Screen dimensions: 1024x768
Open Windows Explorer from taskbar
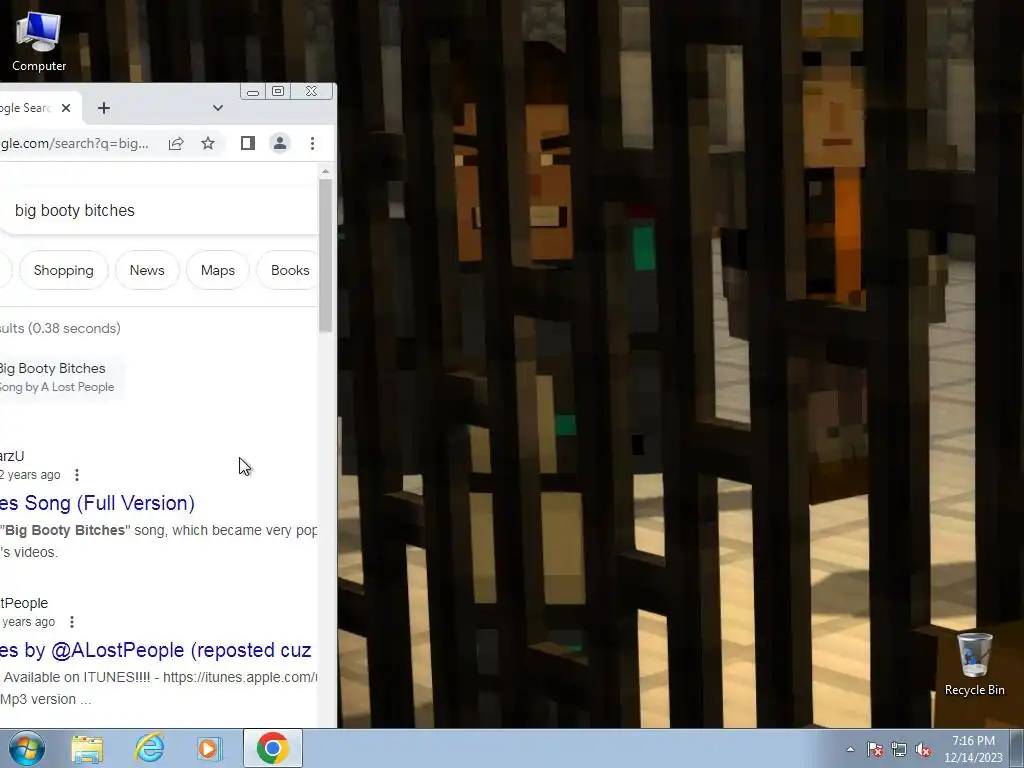point(87,748)
